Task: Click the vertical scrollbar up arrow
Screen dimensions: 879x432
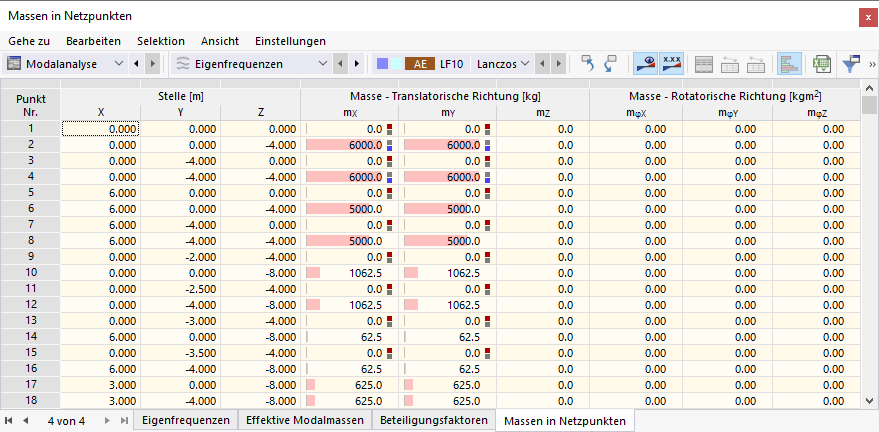Action: tap(869, 88)
